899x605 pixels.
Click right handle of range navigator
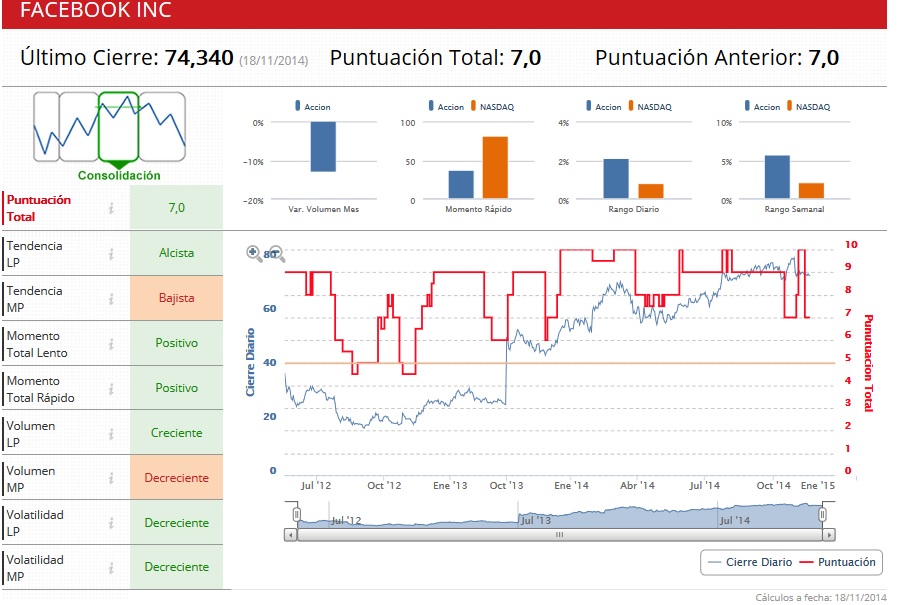(x=822, y=514)
